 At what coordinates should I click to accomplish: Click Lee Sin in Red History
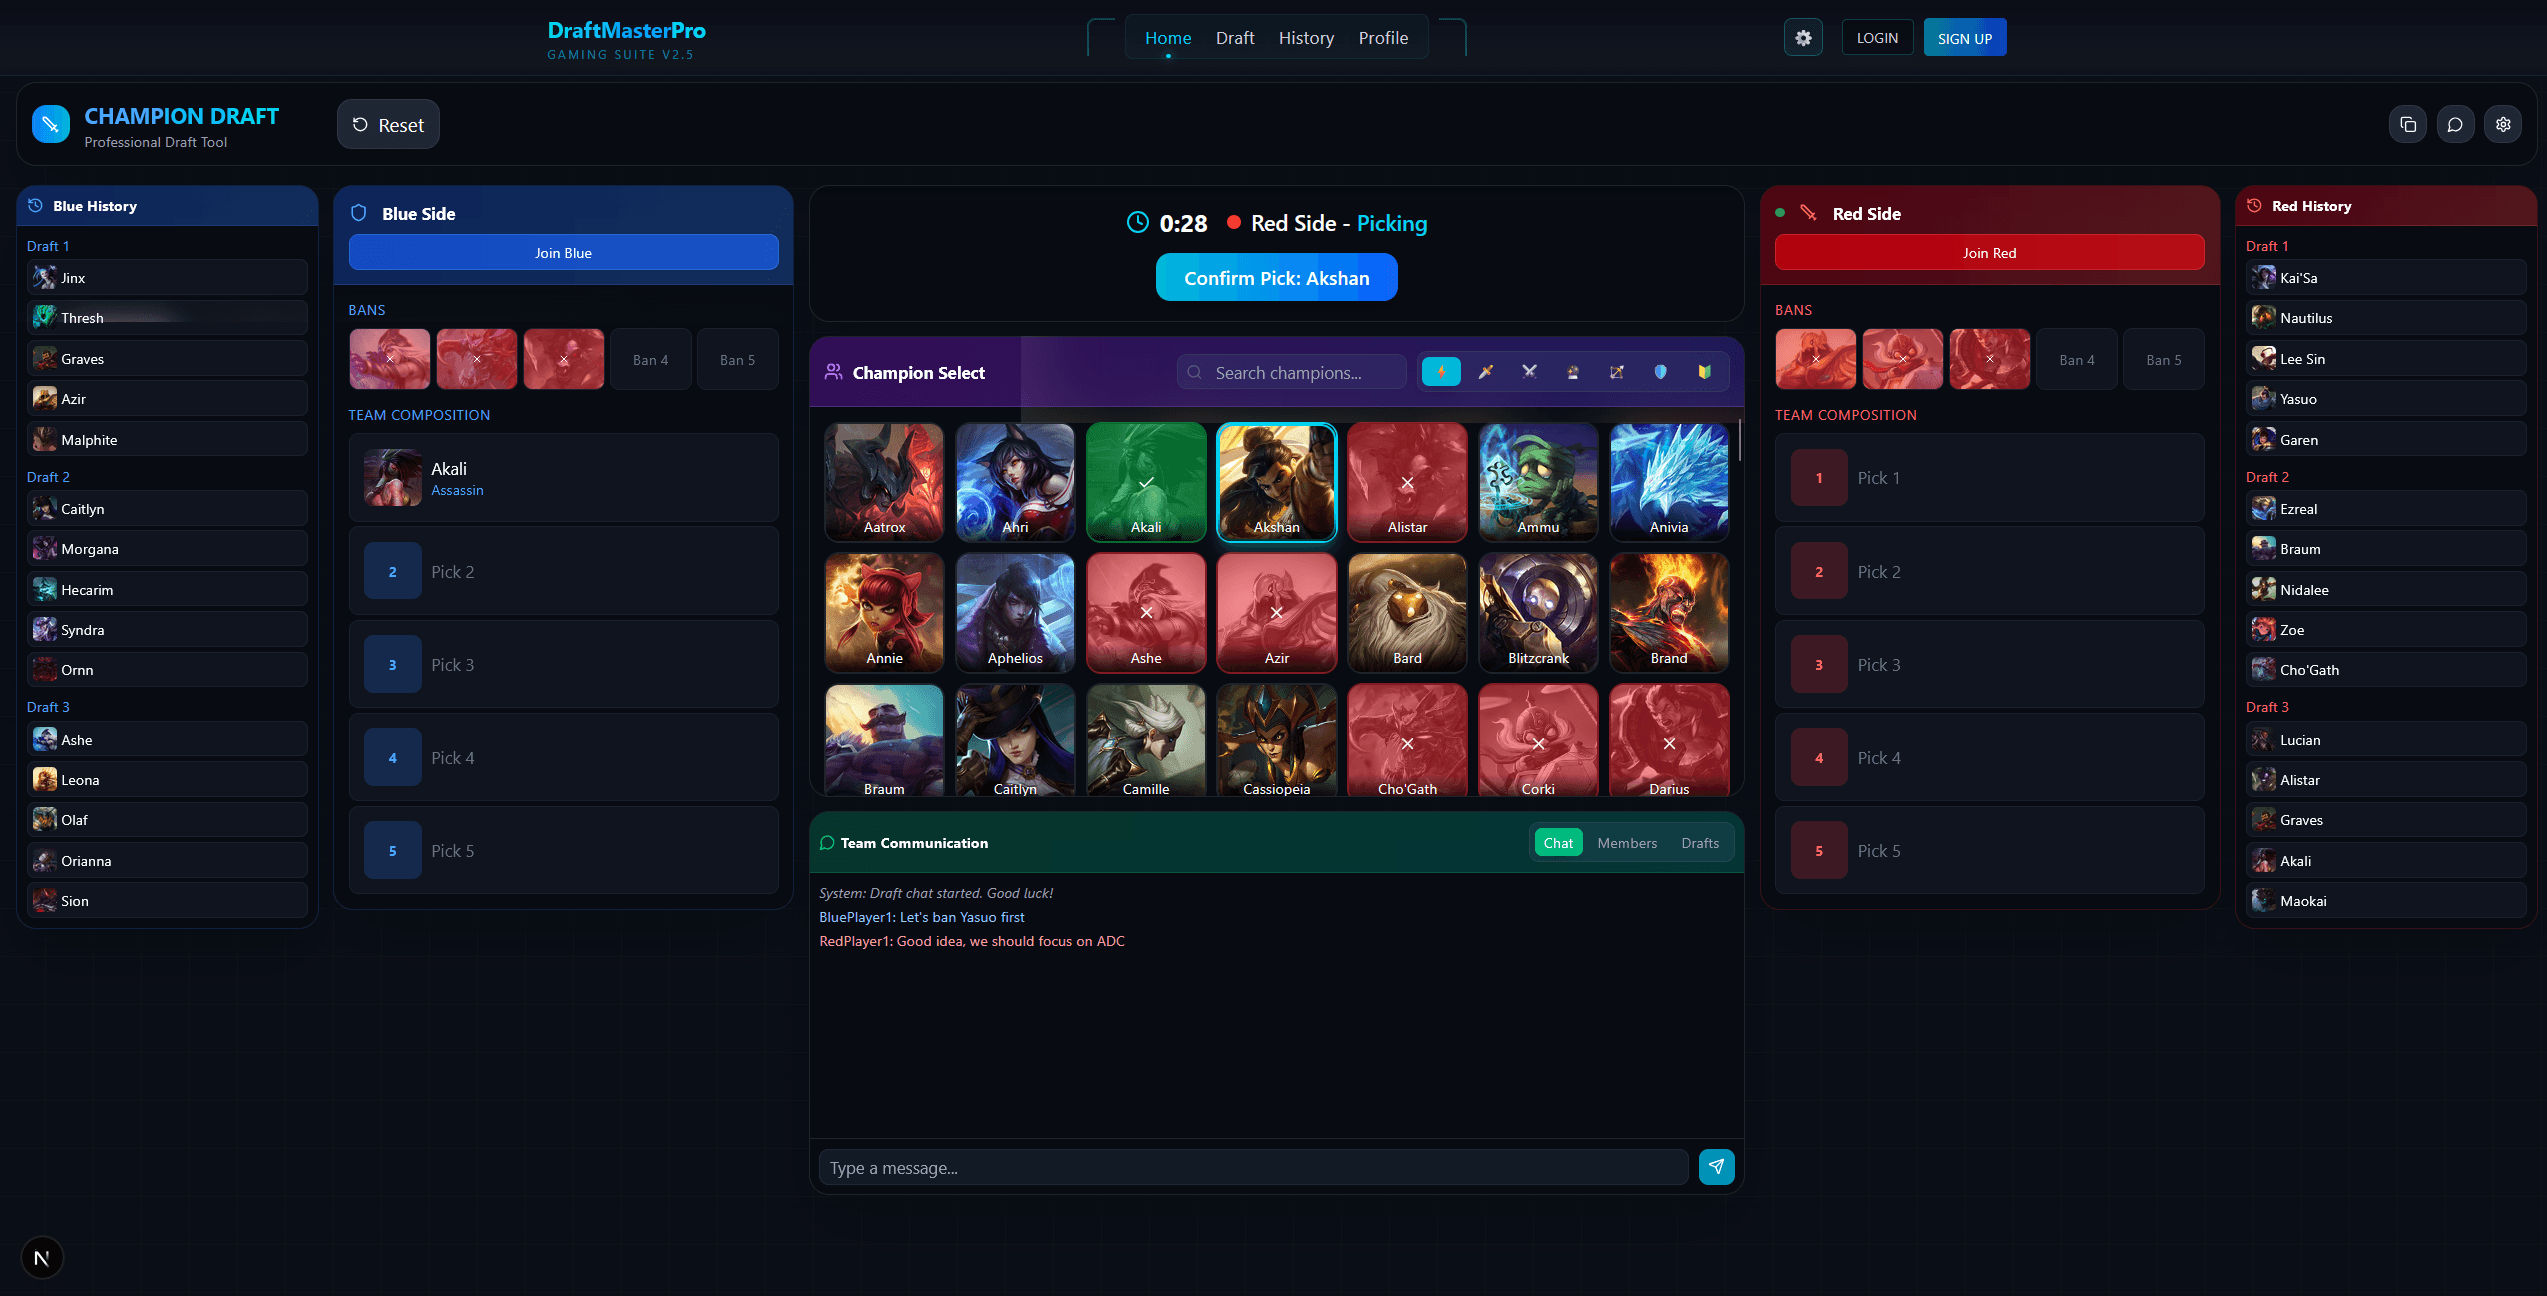tap(2386, 358)
